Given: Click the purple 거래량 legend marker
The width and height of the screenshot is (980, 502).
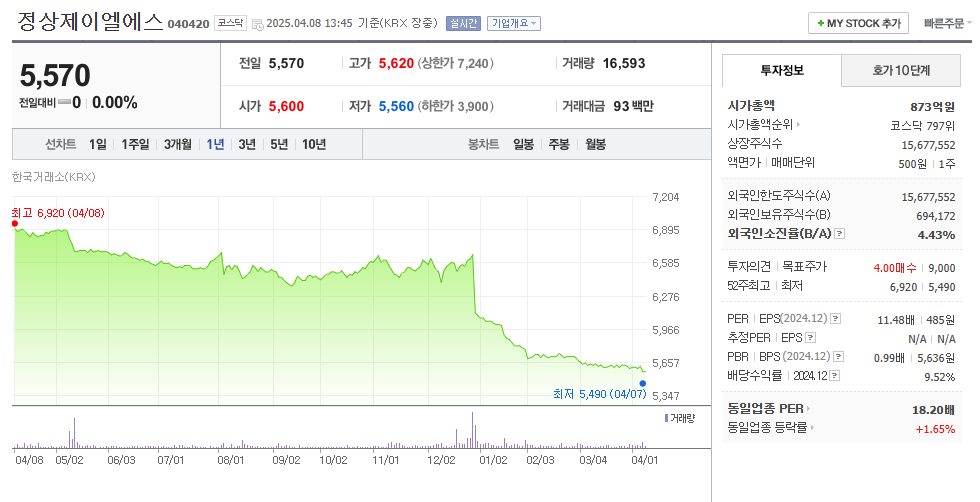Looking at the screenshot, I should [666, 418].
